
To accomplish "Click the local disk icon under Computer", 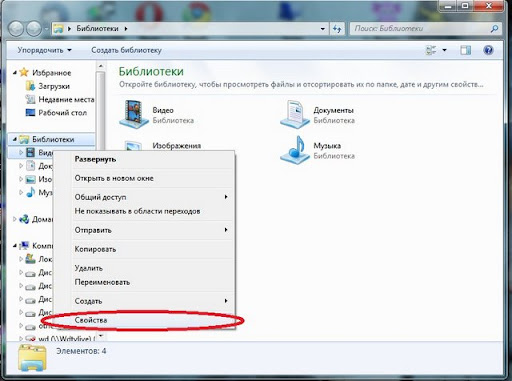I will tap(30, 259).
